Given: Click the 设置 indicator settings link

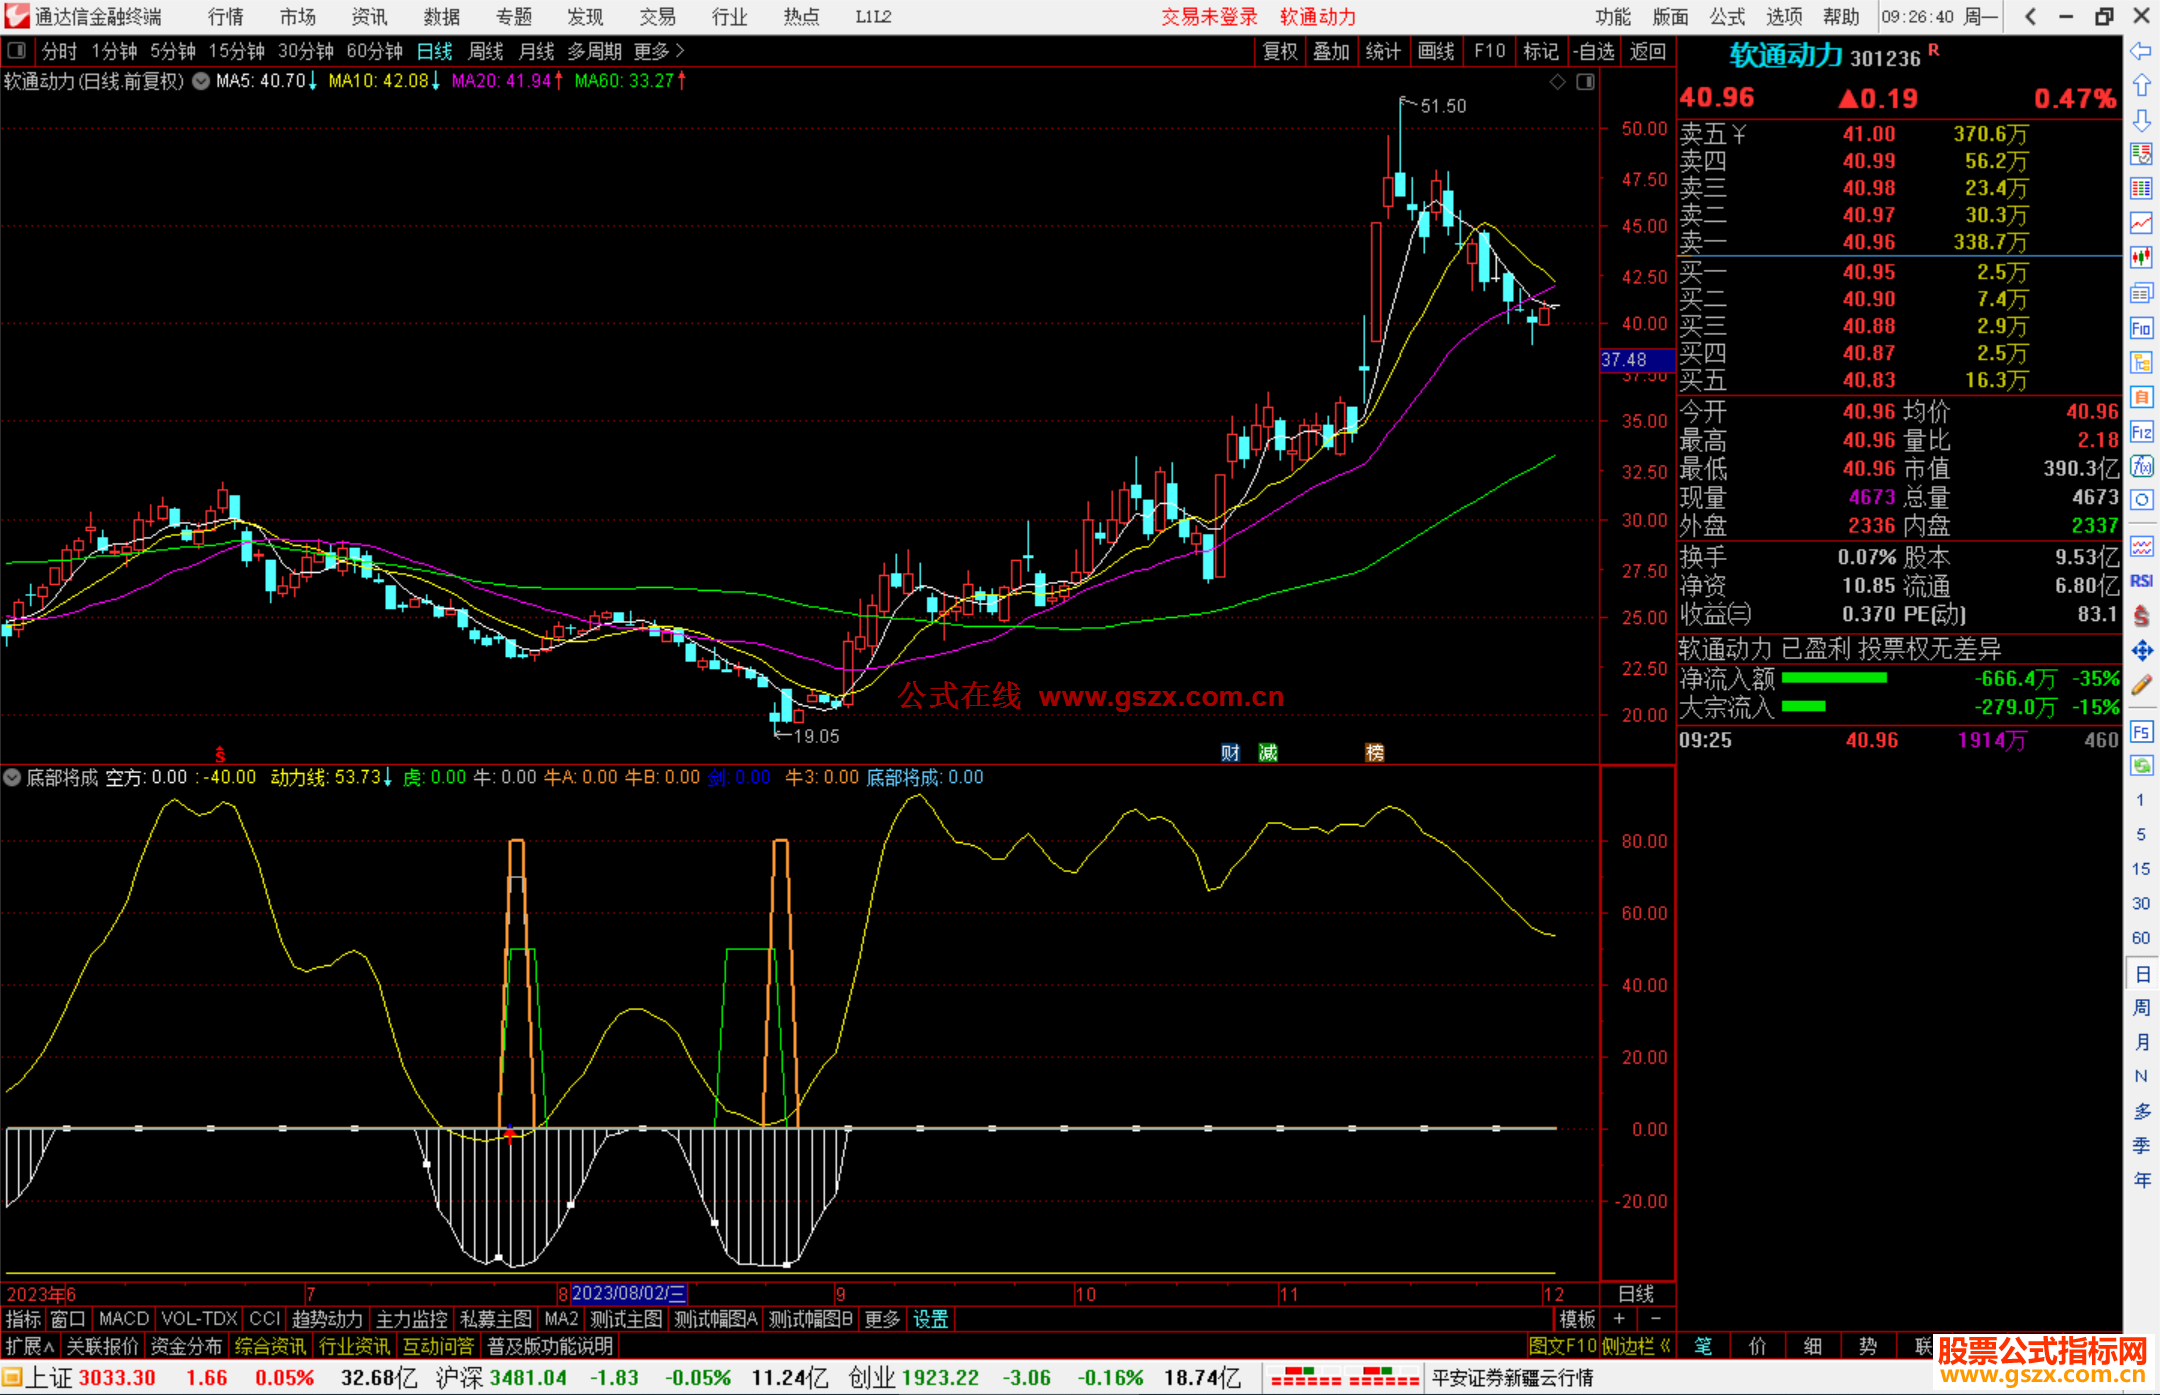Looking at the screenshot, I should (930, 1319).
